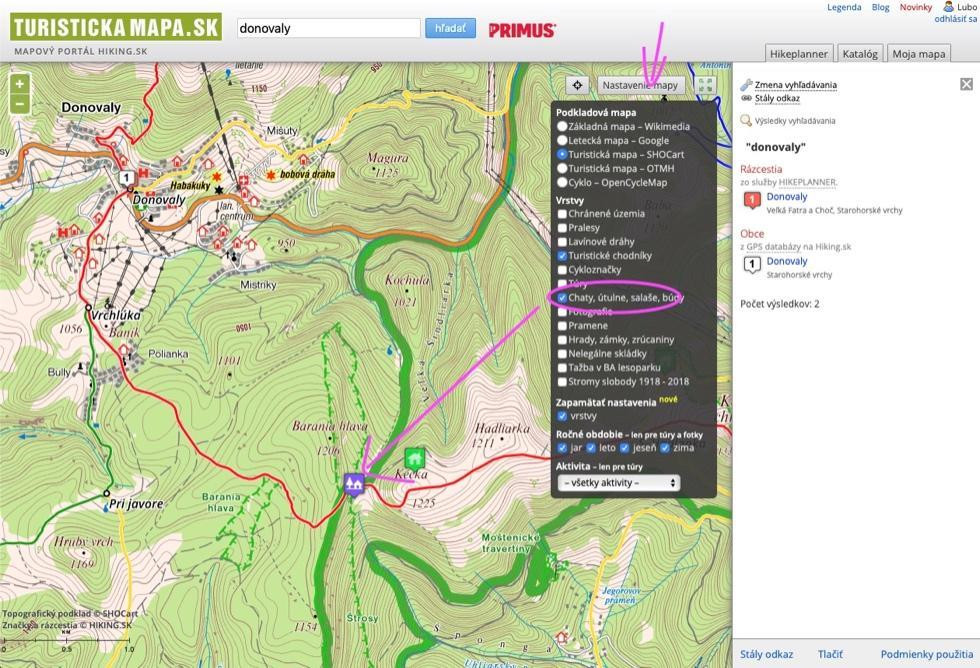The height and width of the screenshot is (668, 980).
Task: Click the green house marker near Kečka
Action: [x=413, y=459]
